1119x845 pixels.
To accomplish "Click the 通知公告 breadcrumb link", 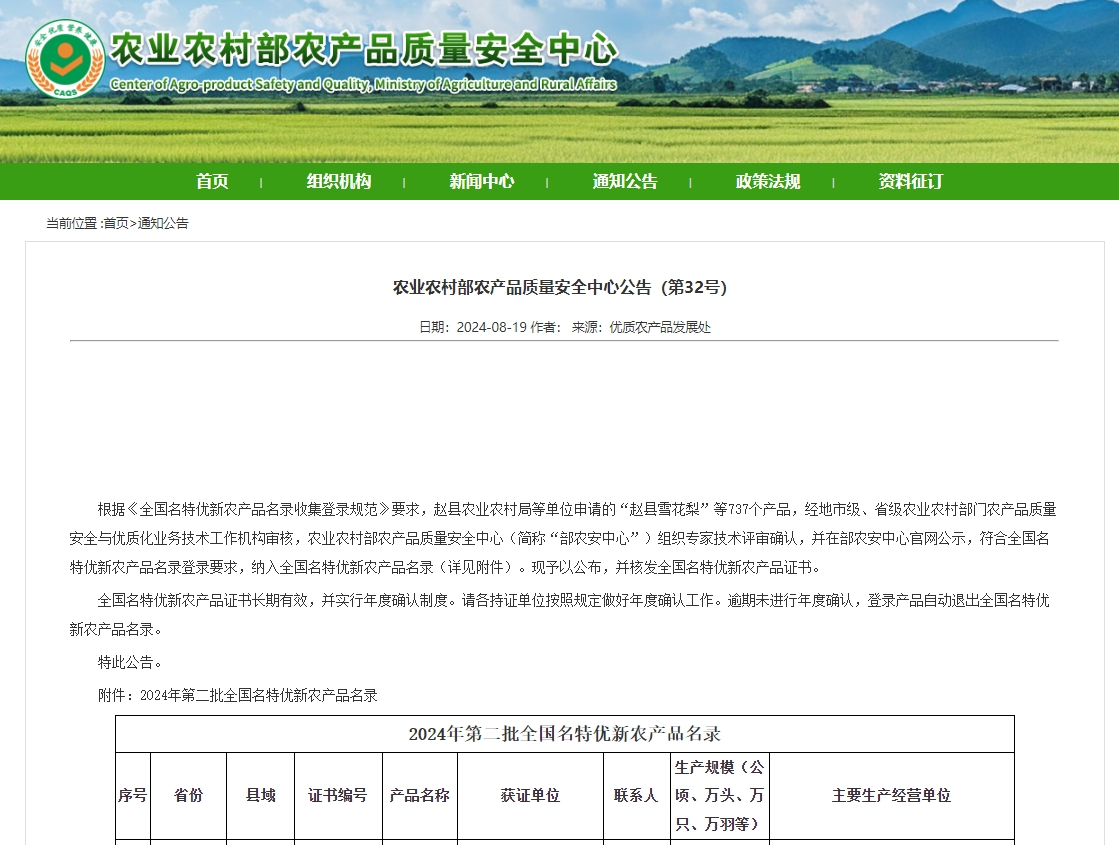I will pos(163,223).
